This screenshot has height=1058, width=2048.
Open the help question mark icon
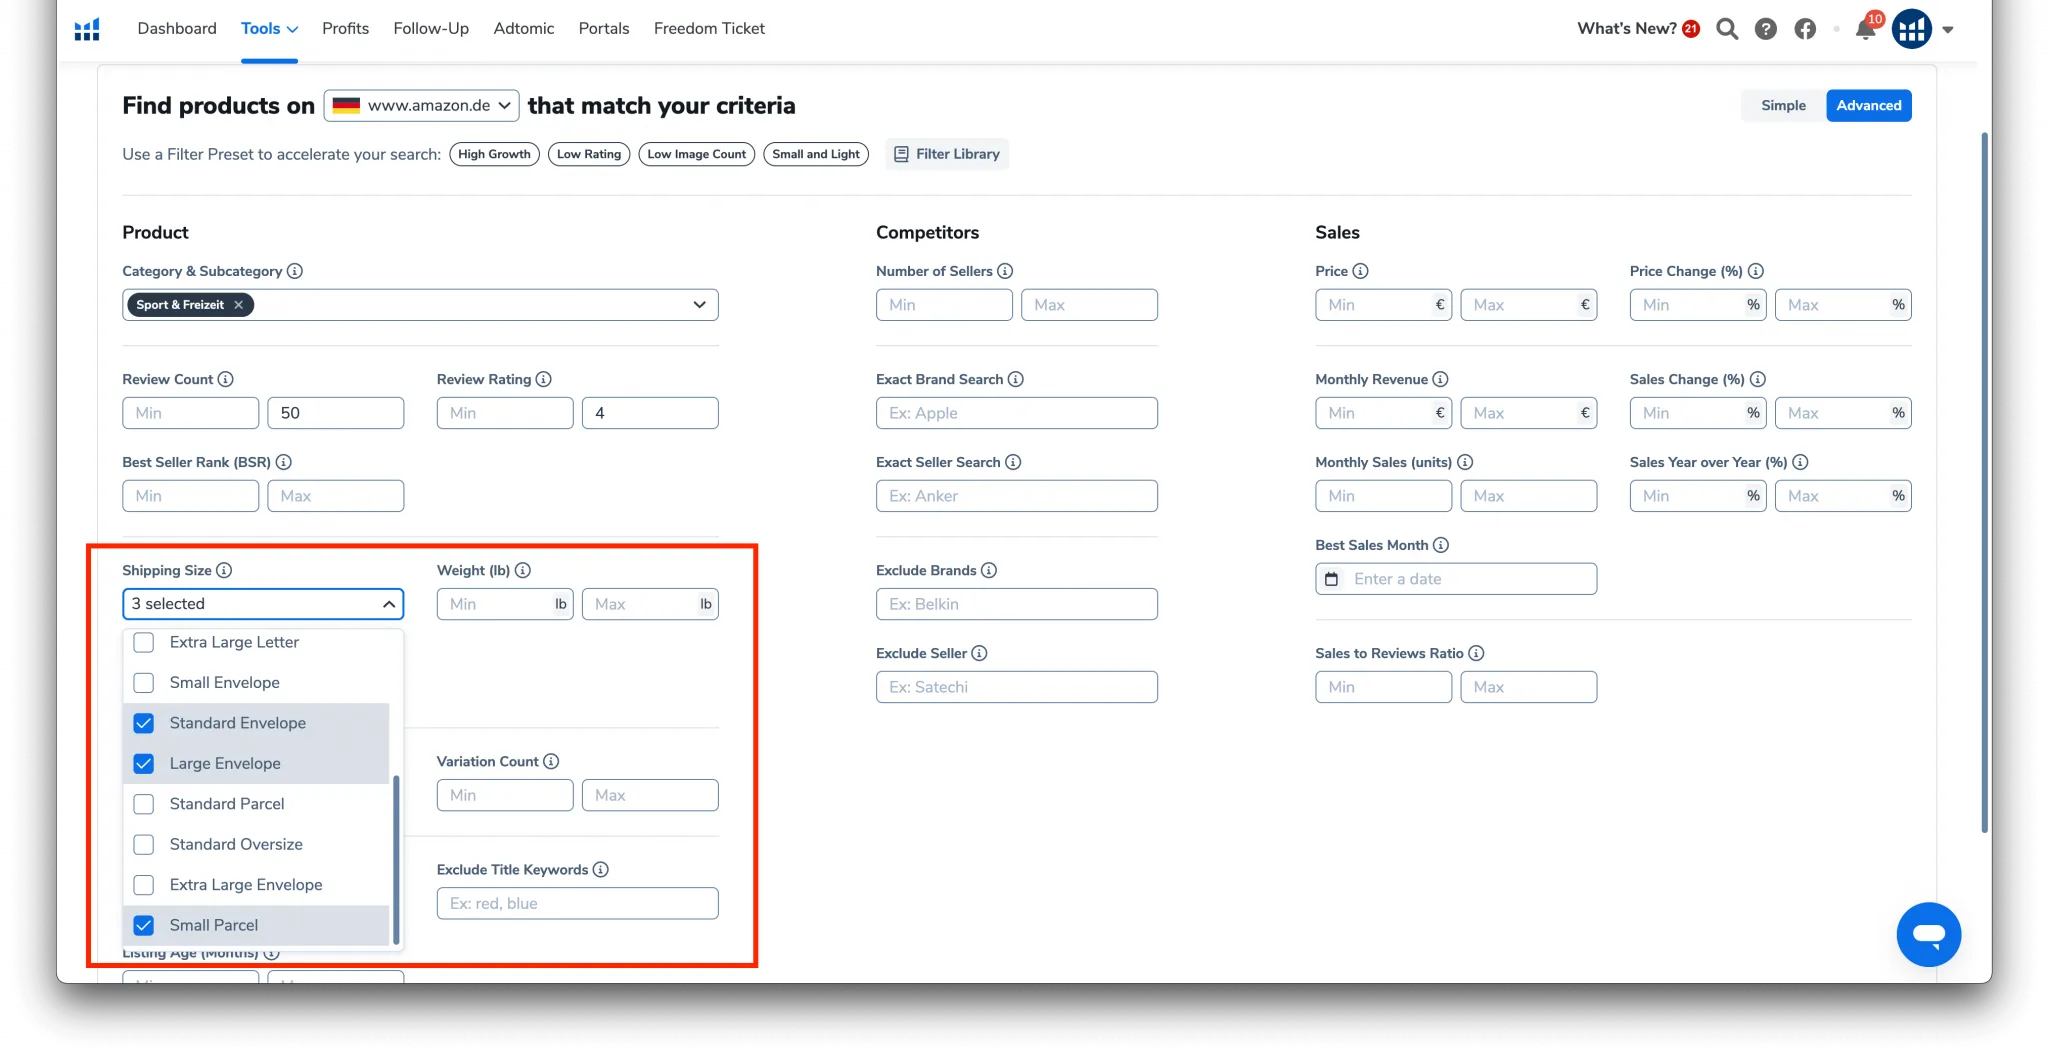1766,29
